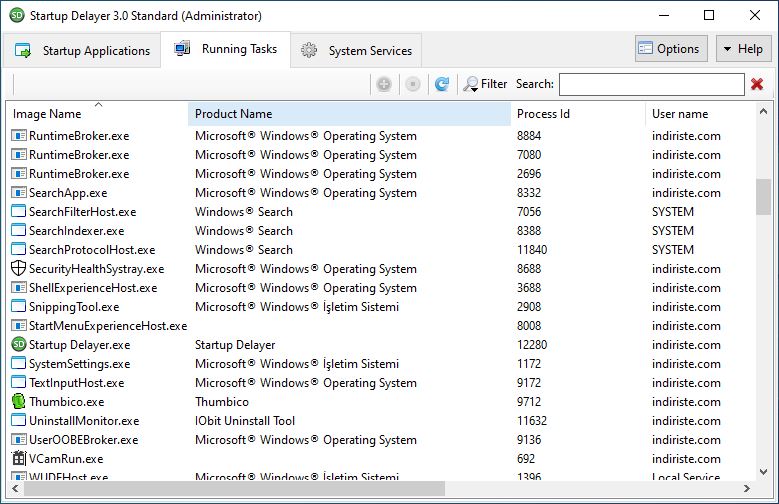This screenshot has width=779, height=504.
Task: Clear search with the red X
Action: 757,84
